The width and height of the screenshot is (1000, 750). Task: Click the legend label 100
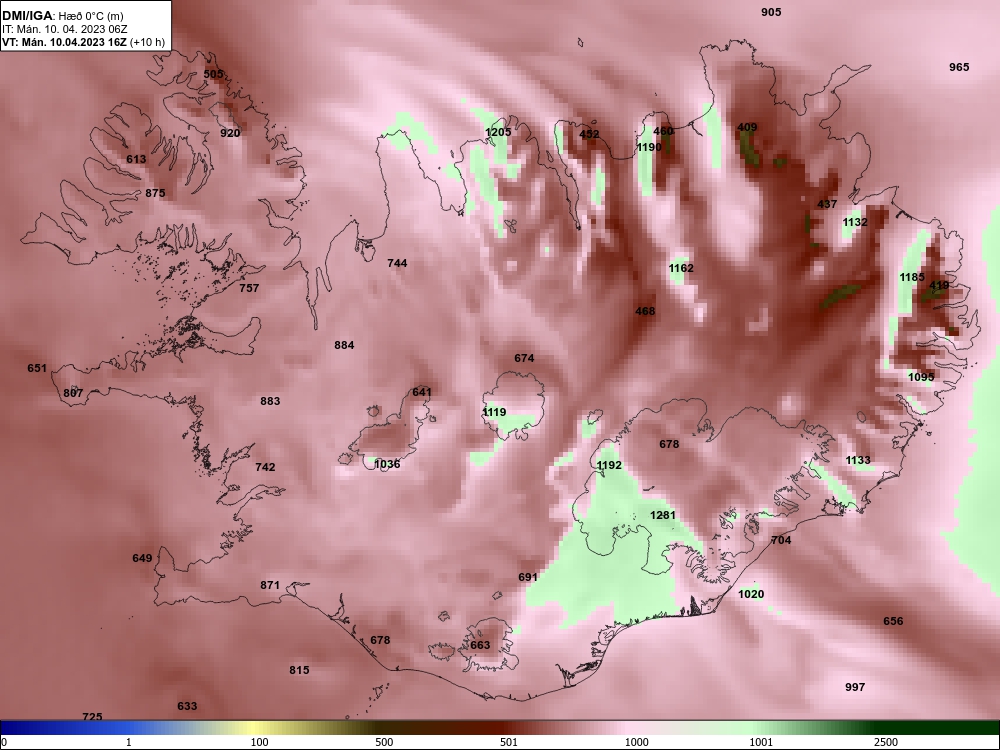260,742
